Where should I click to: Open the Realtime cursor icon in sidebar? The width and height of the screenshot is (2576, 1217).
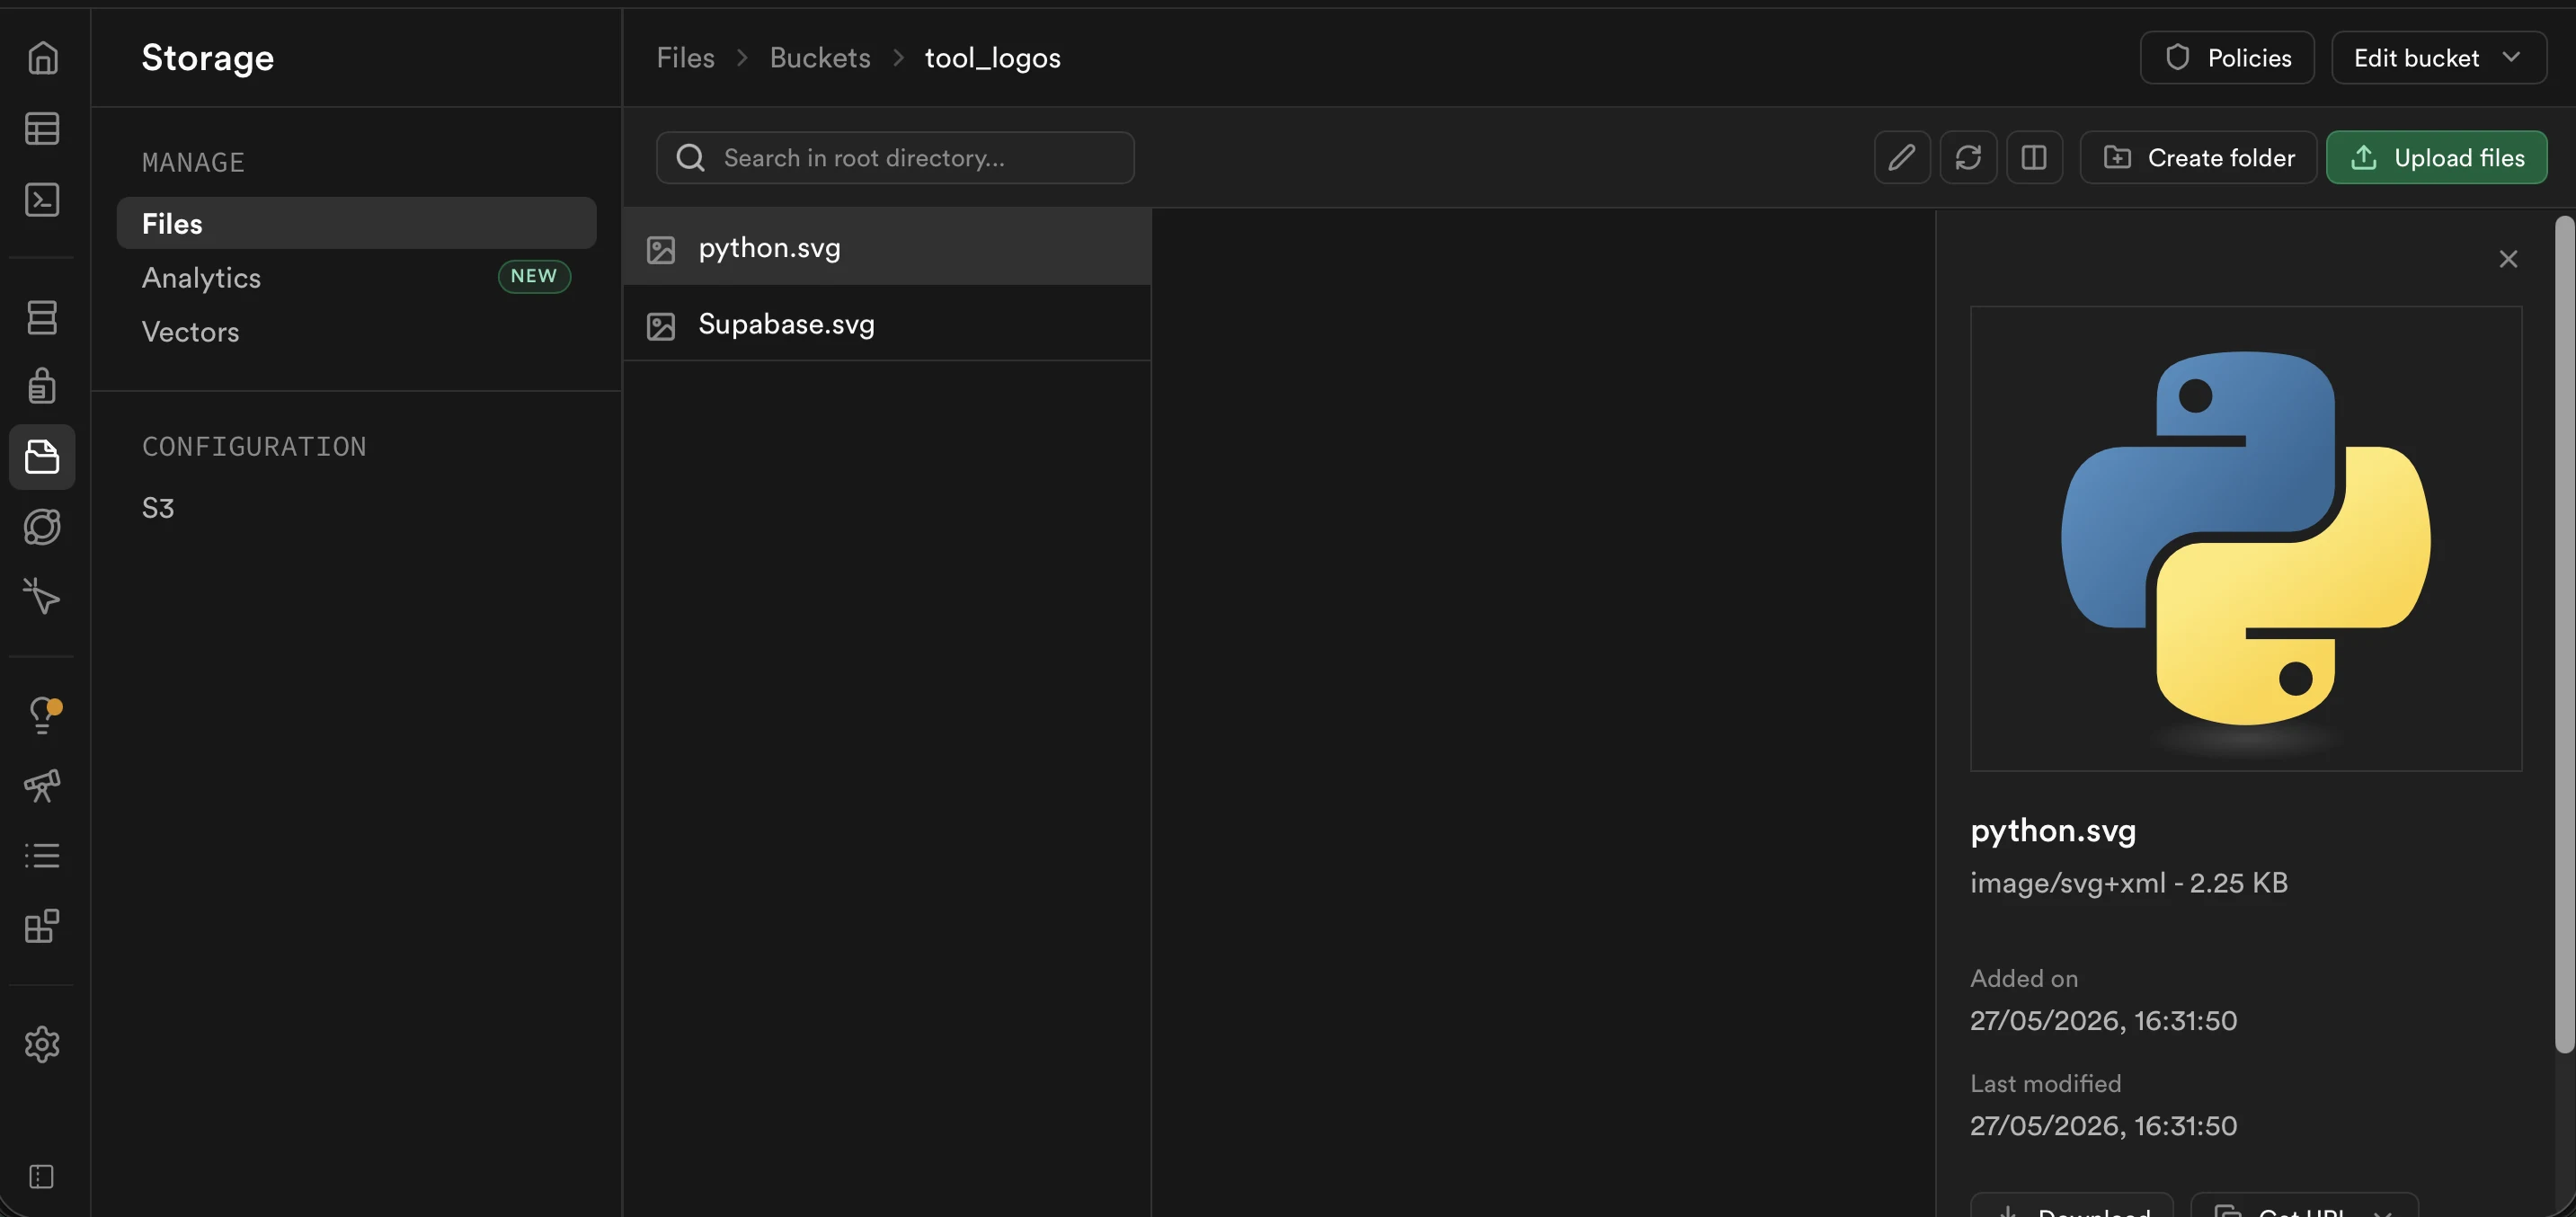42,596
